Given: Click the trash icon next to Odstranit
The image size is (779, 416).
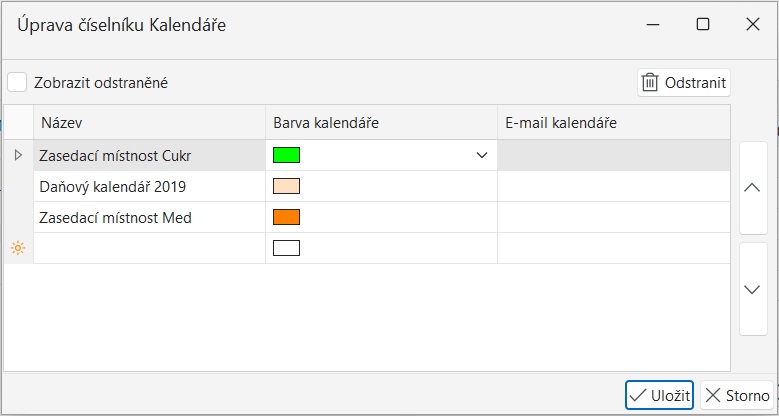Looking at the screenshot, I should click(x=650, y=83).
